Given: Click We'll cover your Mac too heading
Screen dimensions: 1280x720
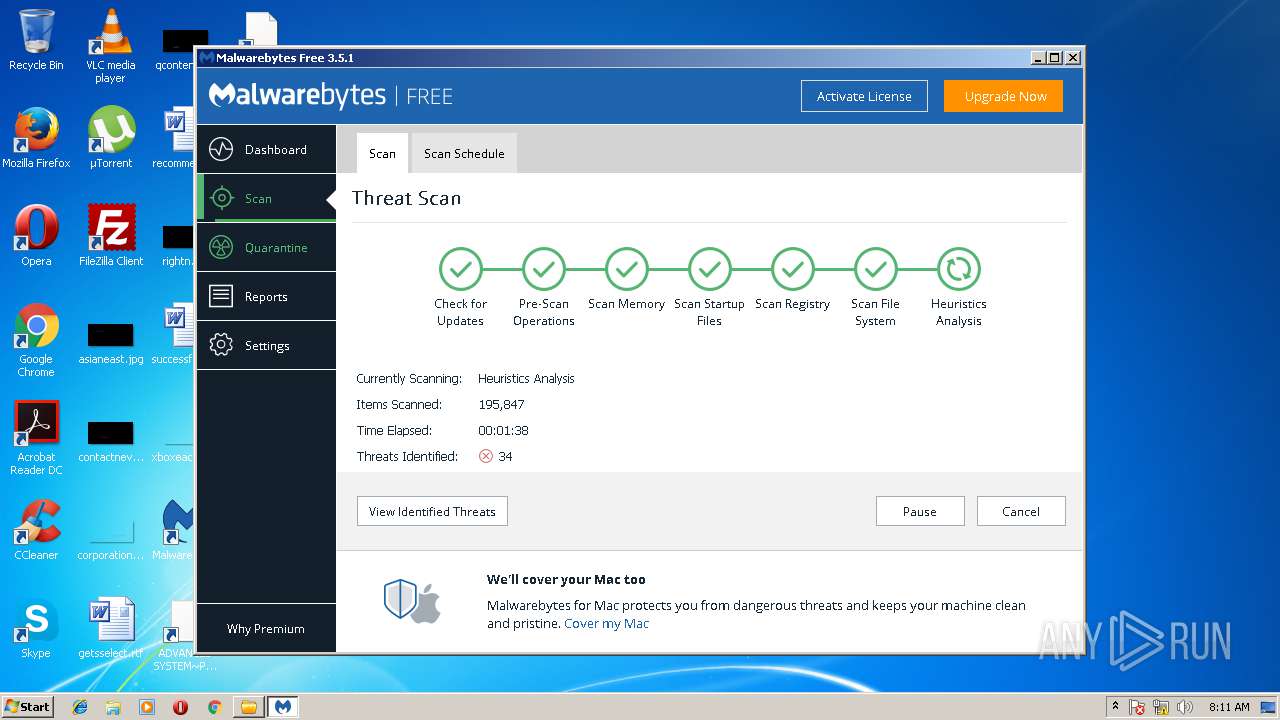Looking at the screenshot, I should pos(566,579).
